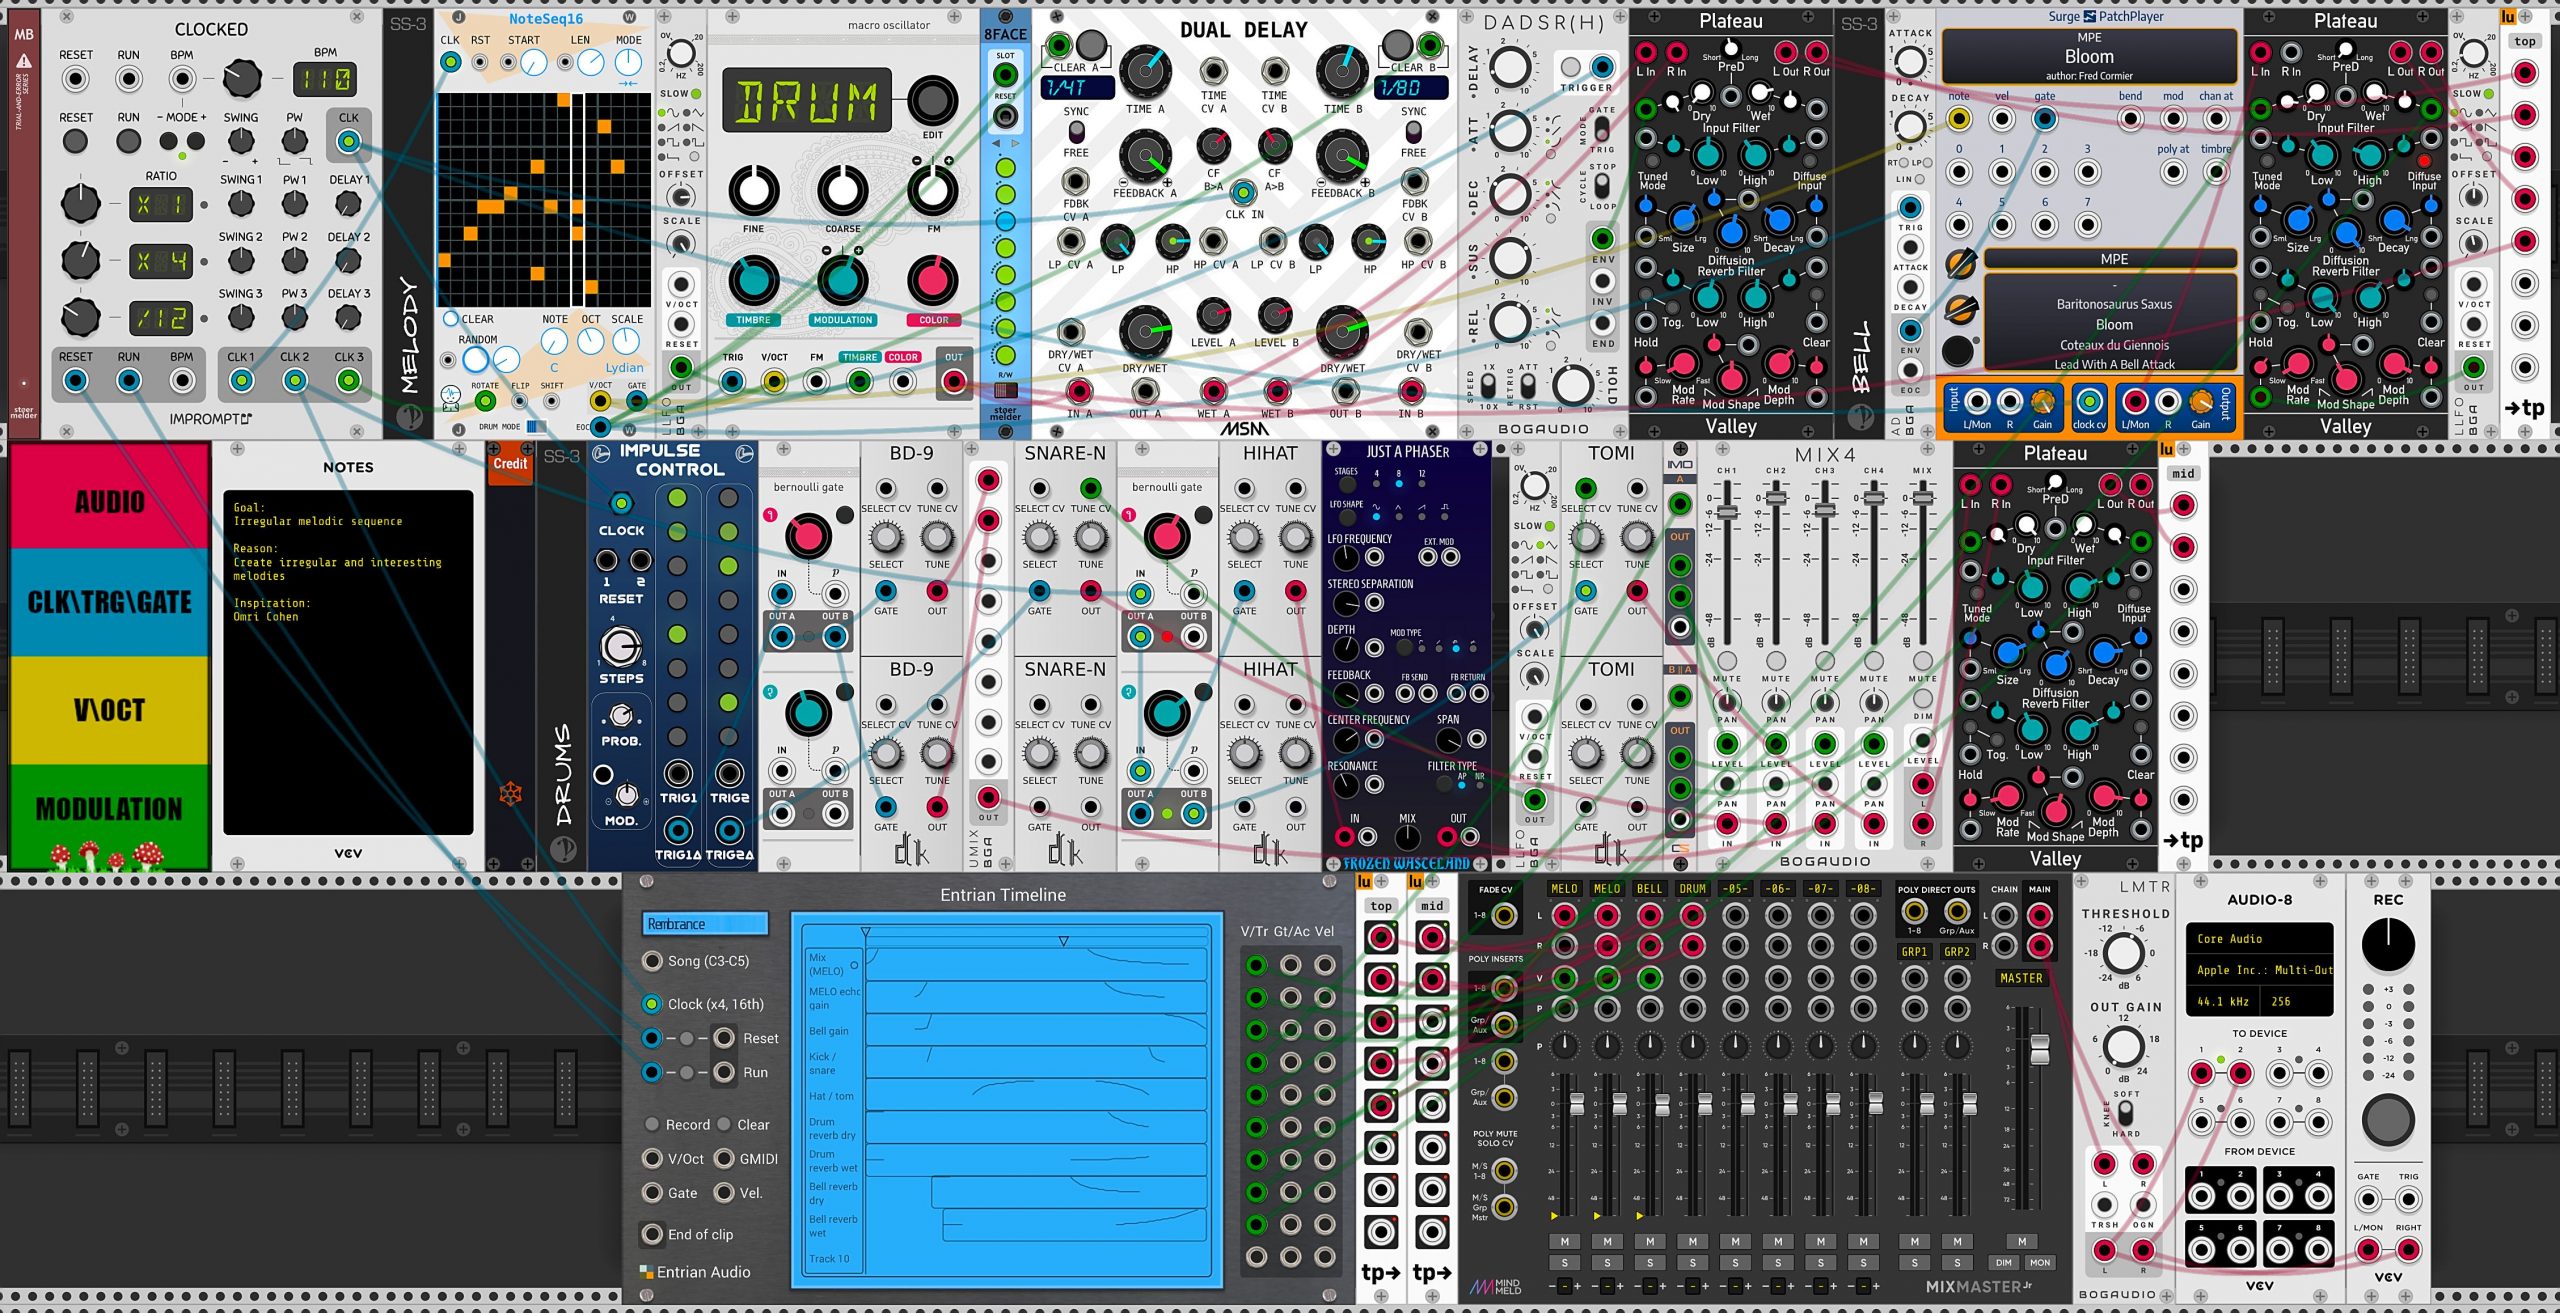Viewport: 2560px width, 1313px height.
Task: Open the GRP1 group label menu
Action: [1914, 951]
